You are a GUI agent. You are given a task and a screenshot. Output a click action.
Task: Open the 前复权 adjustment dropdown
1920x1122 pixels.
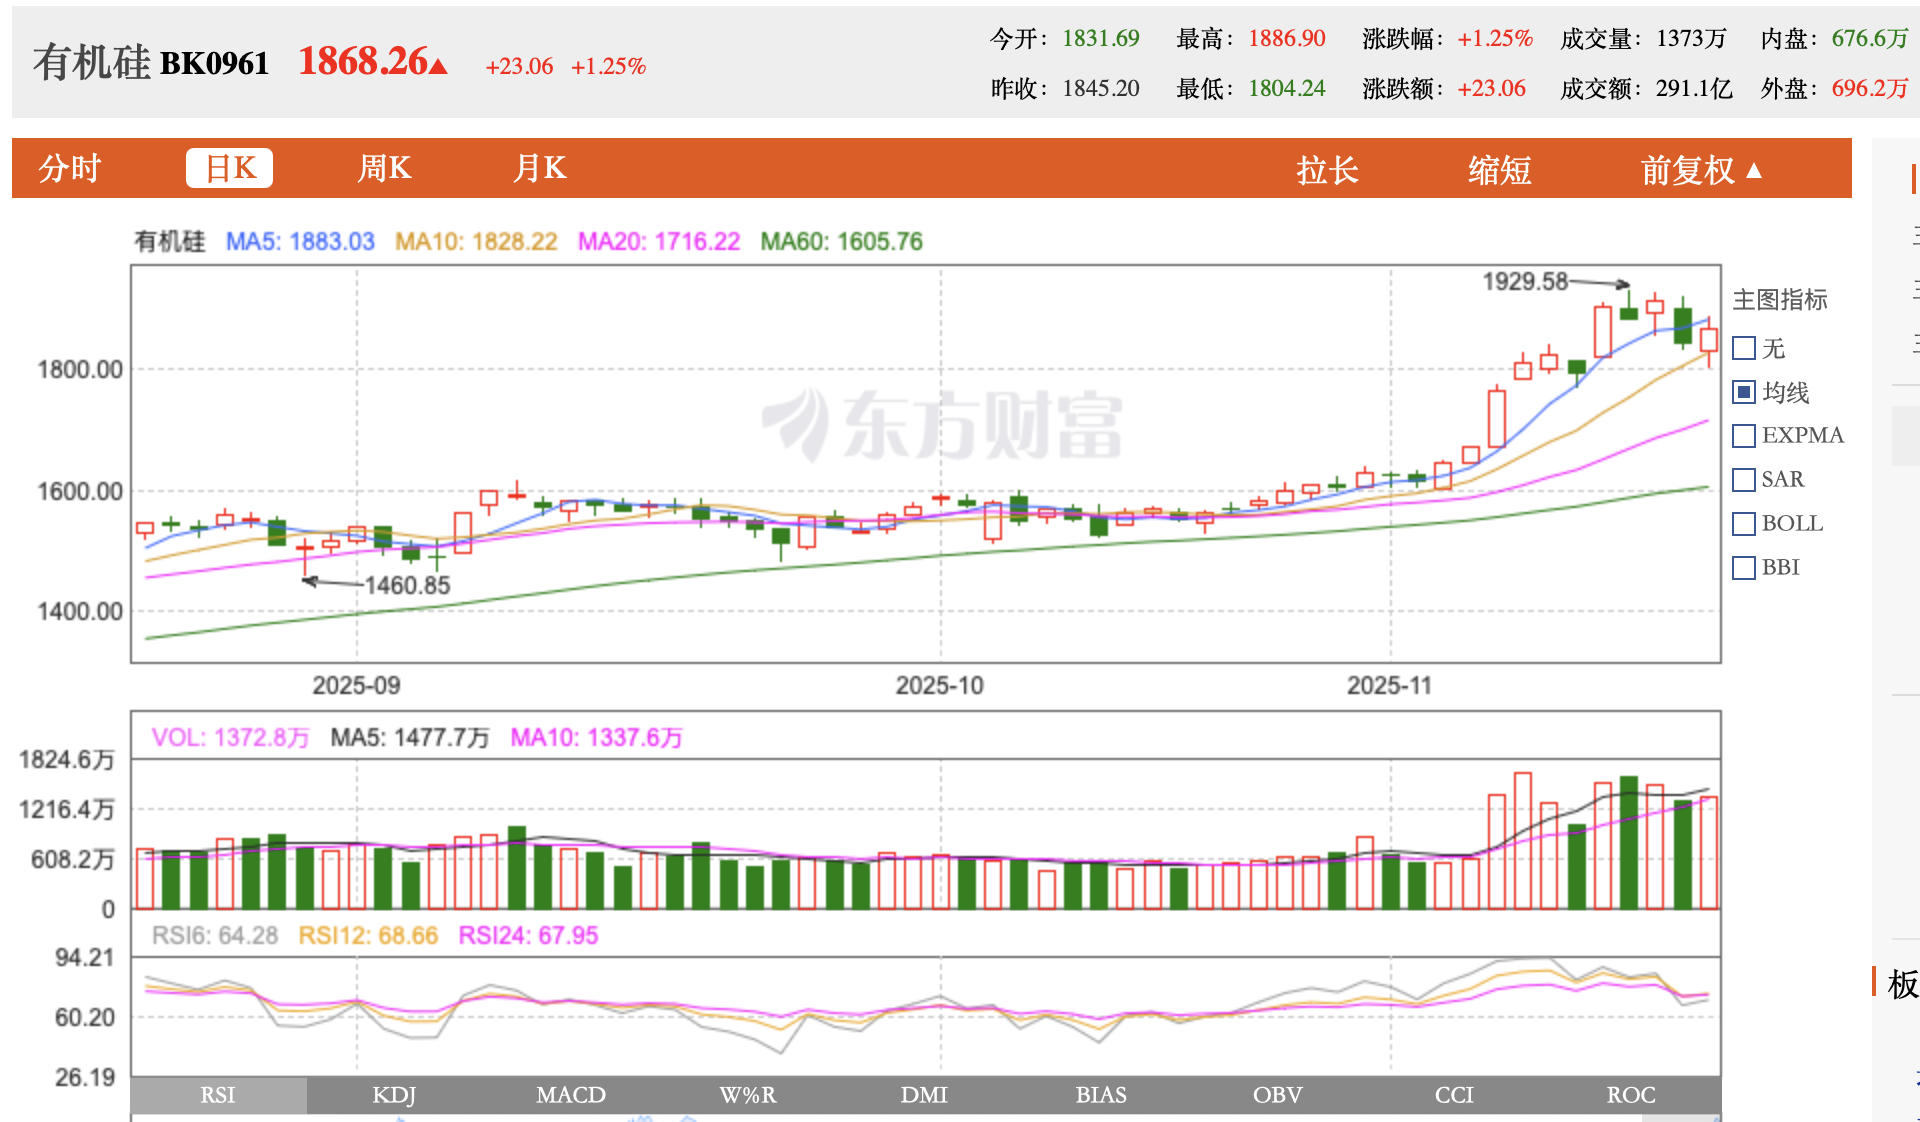pos(1699,170)
